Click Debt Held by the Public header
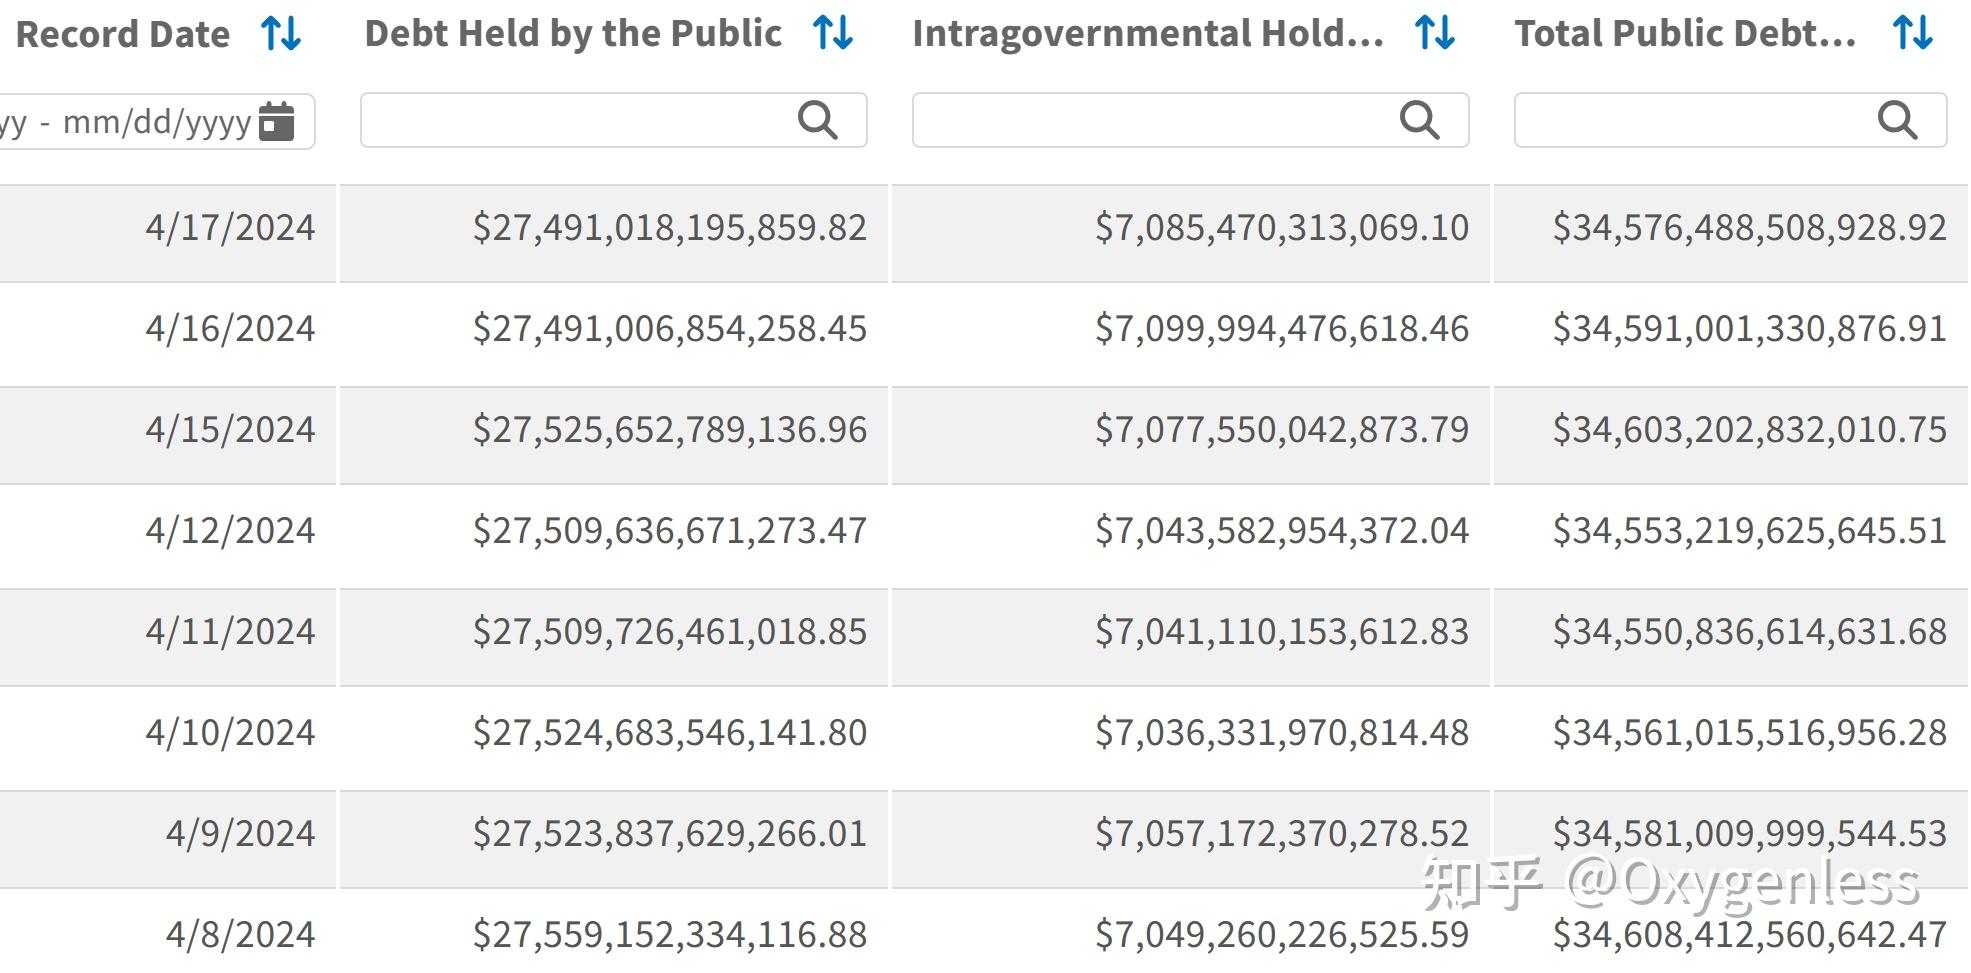This screenshot has height=973, width=1971. [x=573, y=34]
